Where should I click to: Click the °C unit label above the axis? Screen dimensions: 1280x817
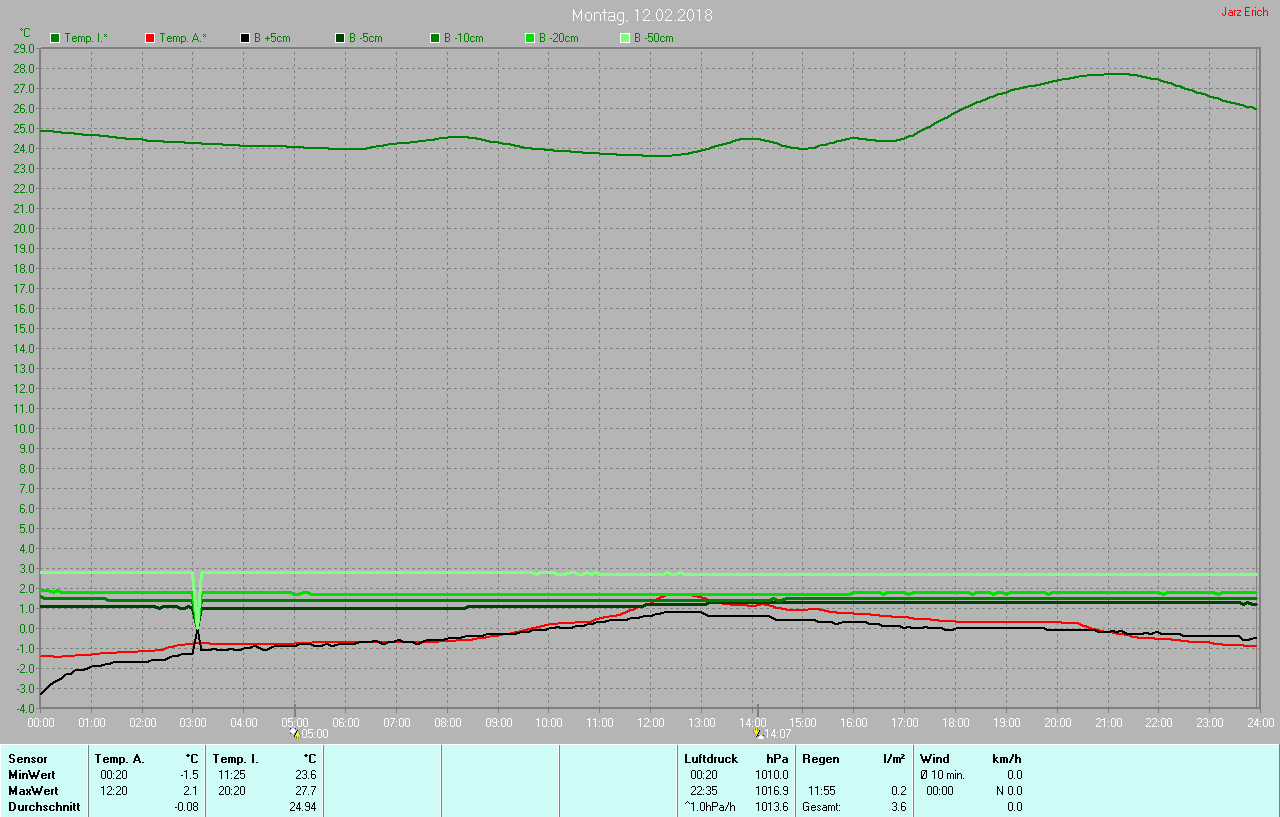click(x=25, y=33)
